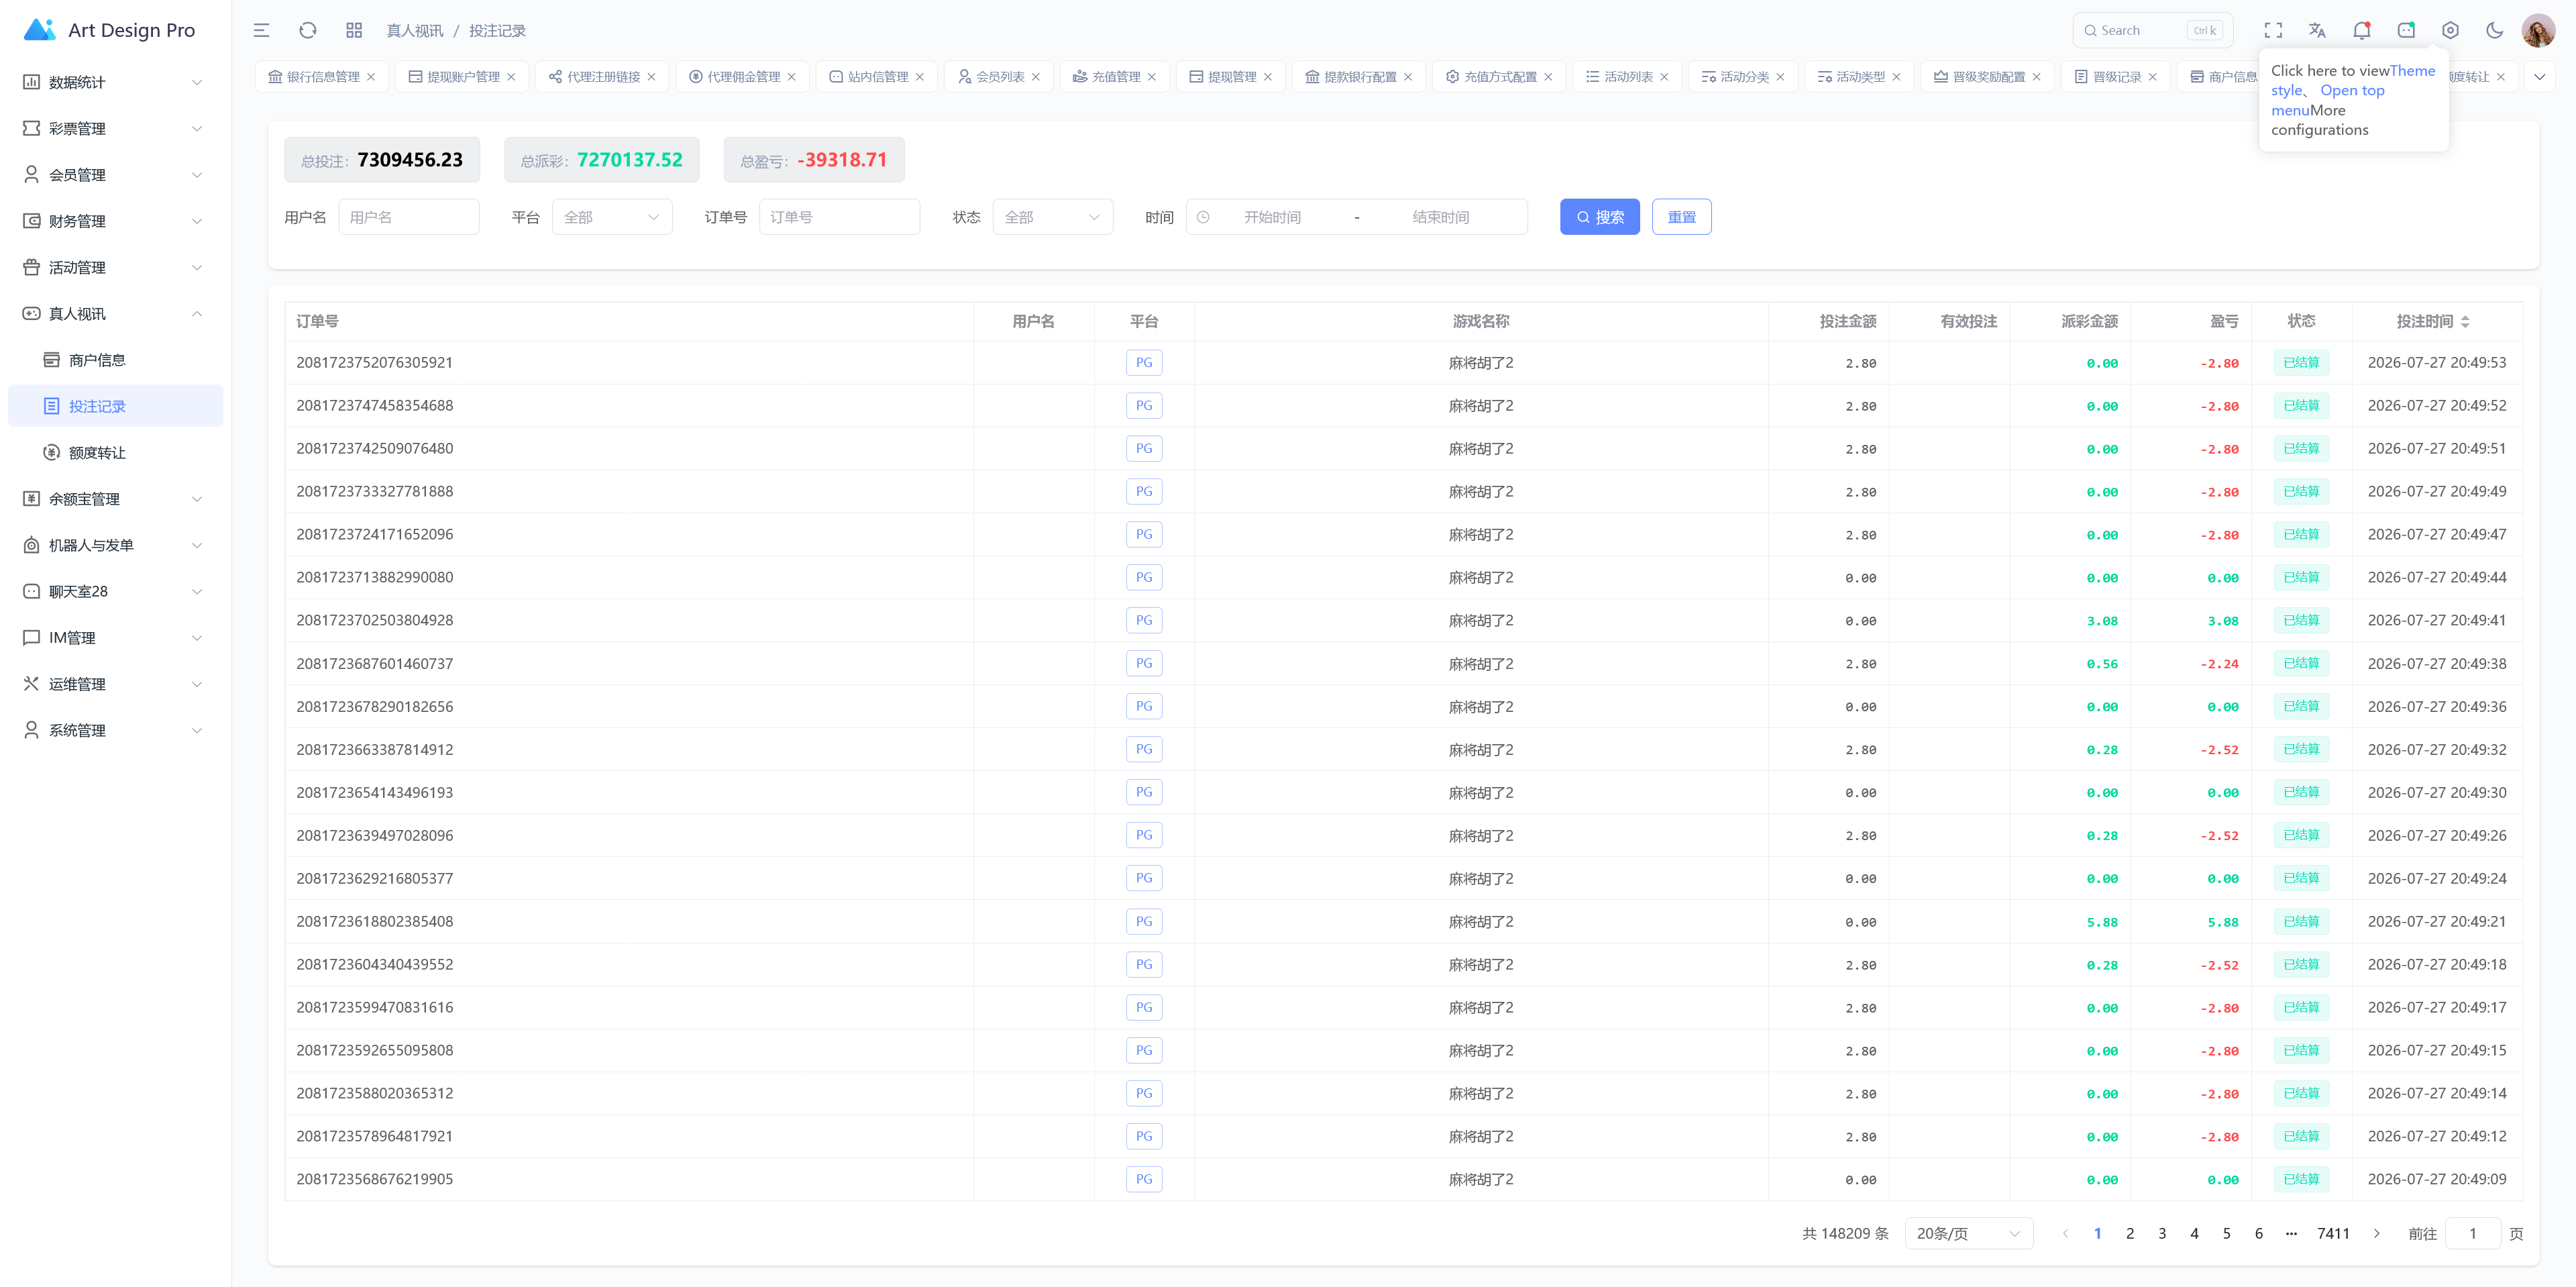Open the 晋级奖励配置 tab
The image size is (2576, 1287).
tap(1987, 77)
